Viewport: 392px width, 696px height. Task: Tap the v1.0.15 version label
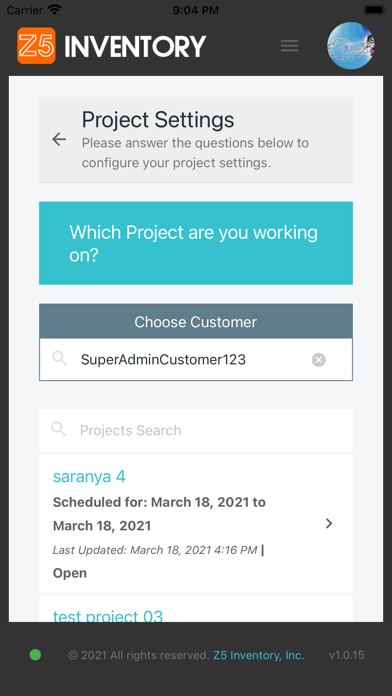pyautogui.click(x=347, y=655)
